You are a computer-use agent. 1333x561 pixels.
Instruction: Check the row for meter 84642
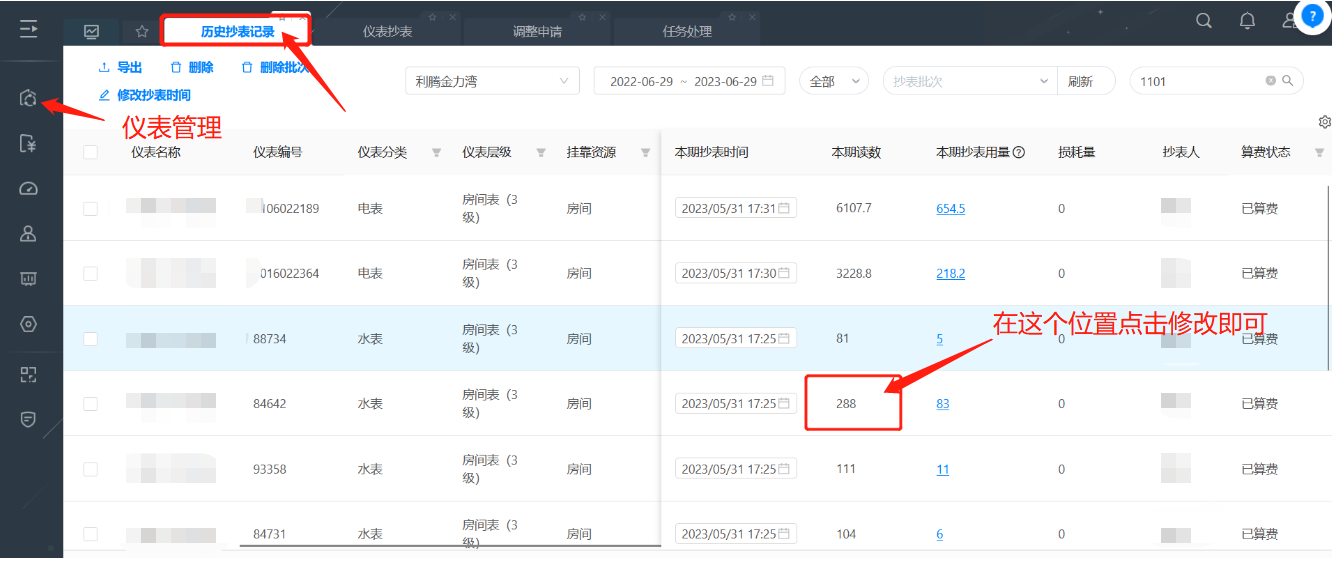tap(91, 404)
